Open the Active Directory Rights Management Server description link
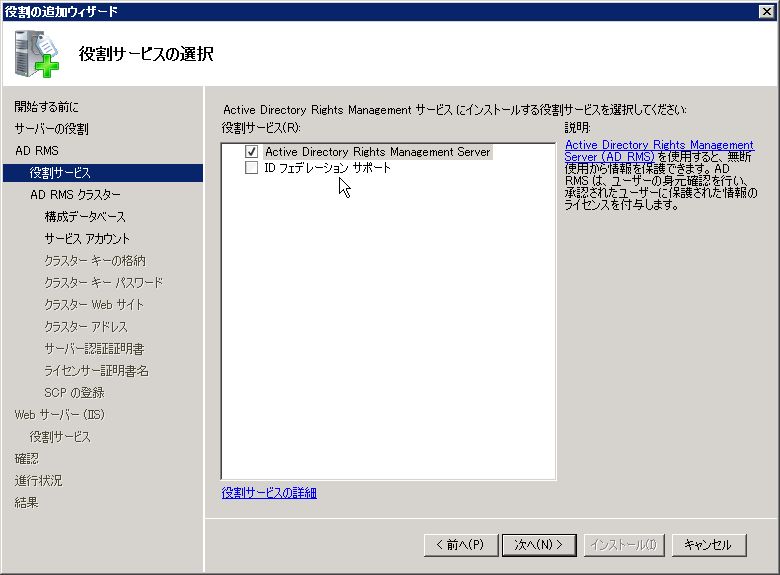Viewport: 780px width, 575px height. click(x=659, y=150)
